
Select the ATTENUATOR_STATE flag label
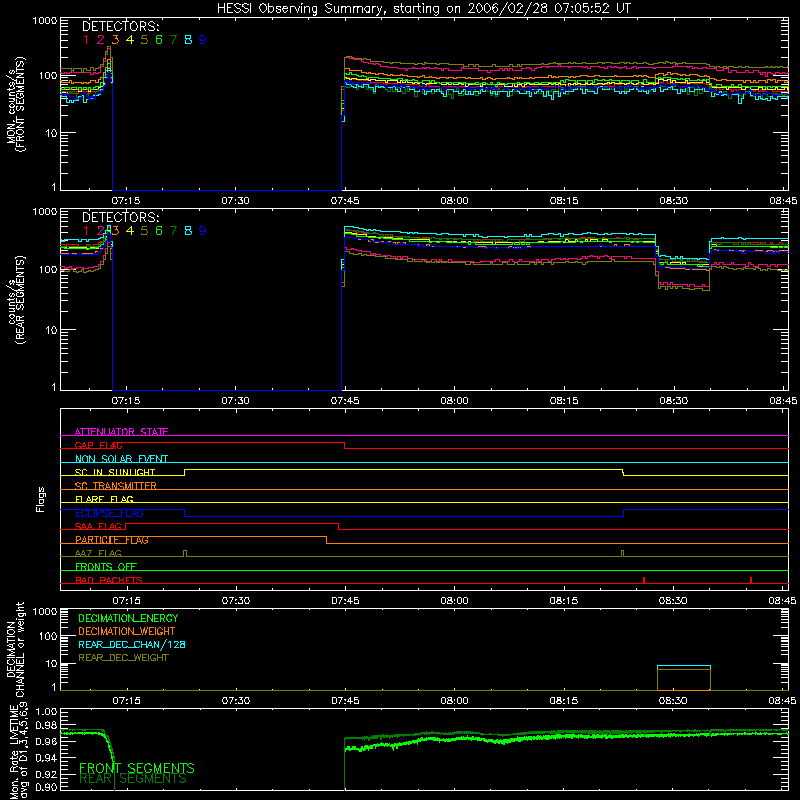coord(121,432)
